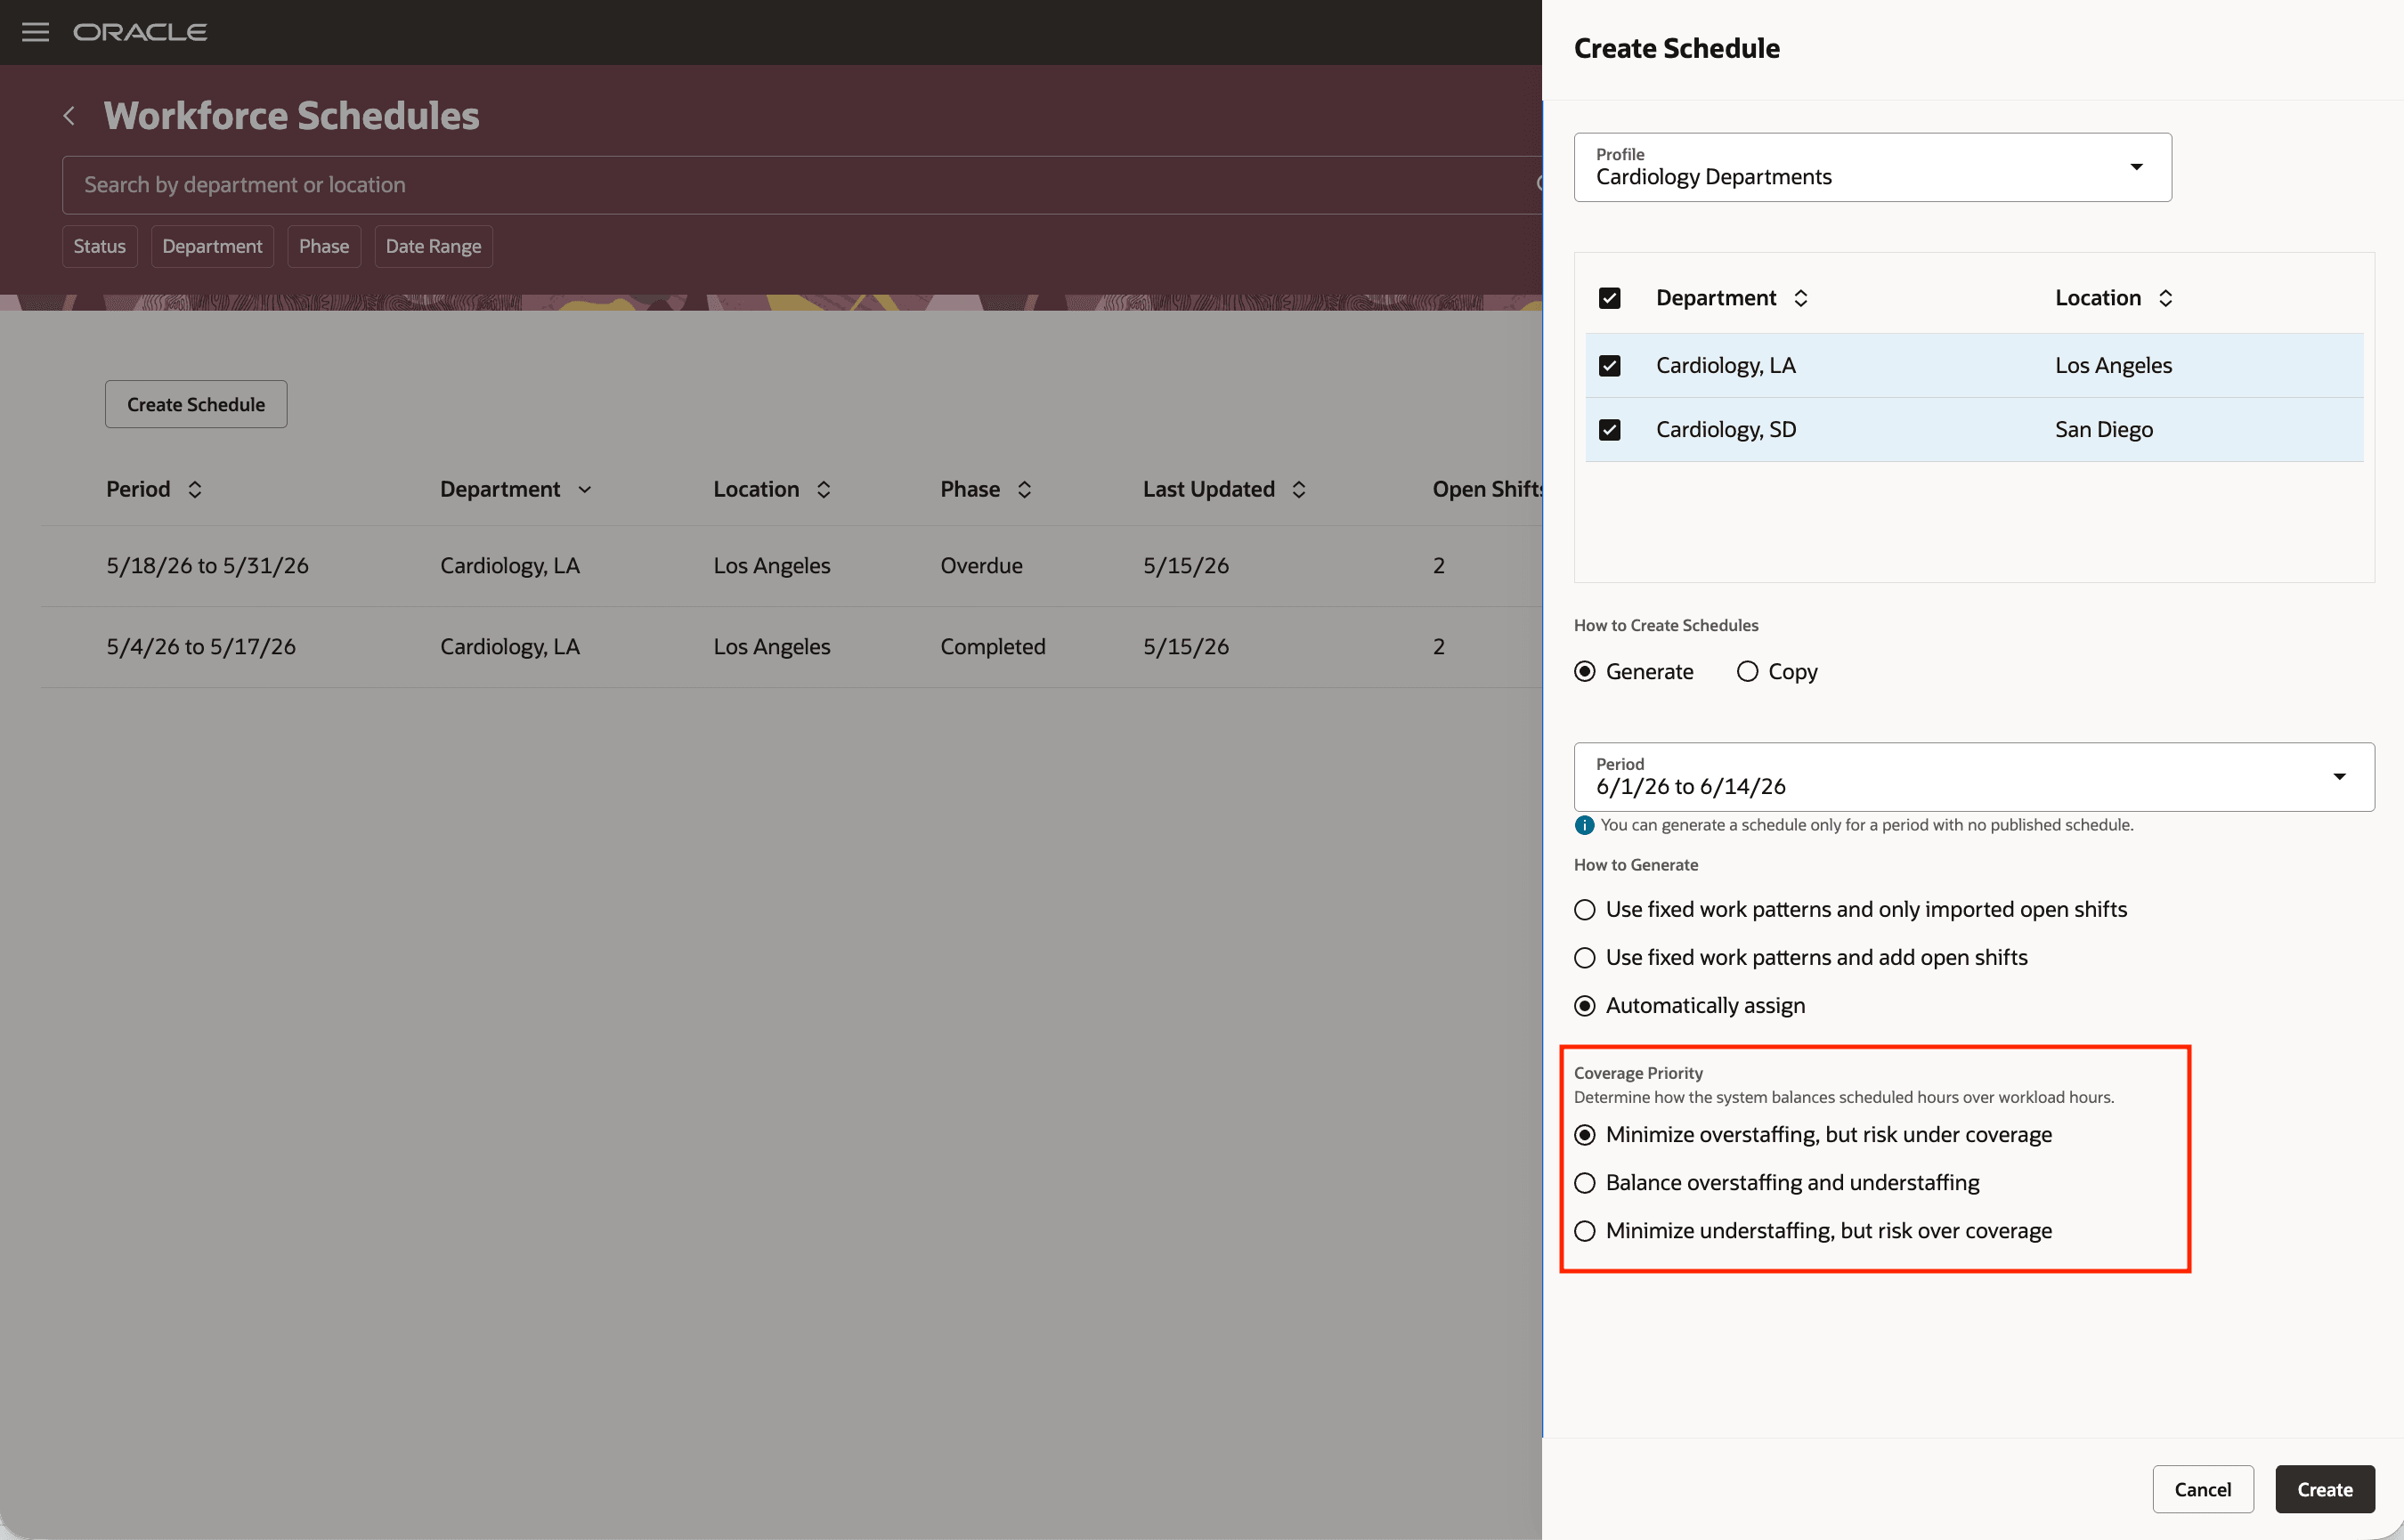Image resolution: width=2404 pixels, height=1540 pixels.
Task: Click the info icon below Period field
Action: (1584, 825)
